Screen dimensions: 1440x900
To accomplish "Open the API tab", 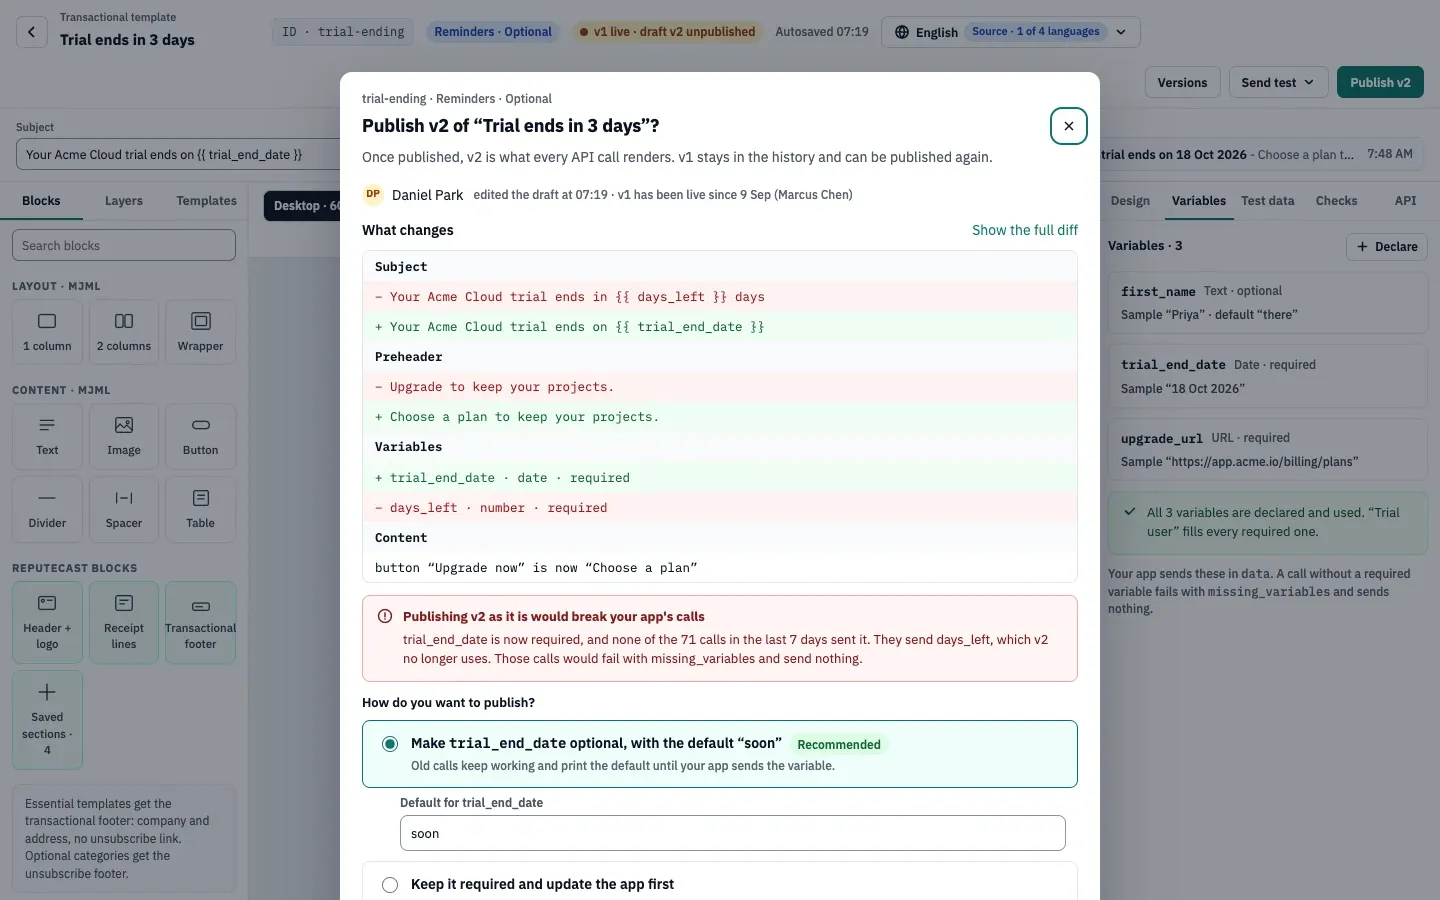I will [x=1405, y=201].
